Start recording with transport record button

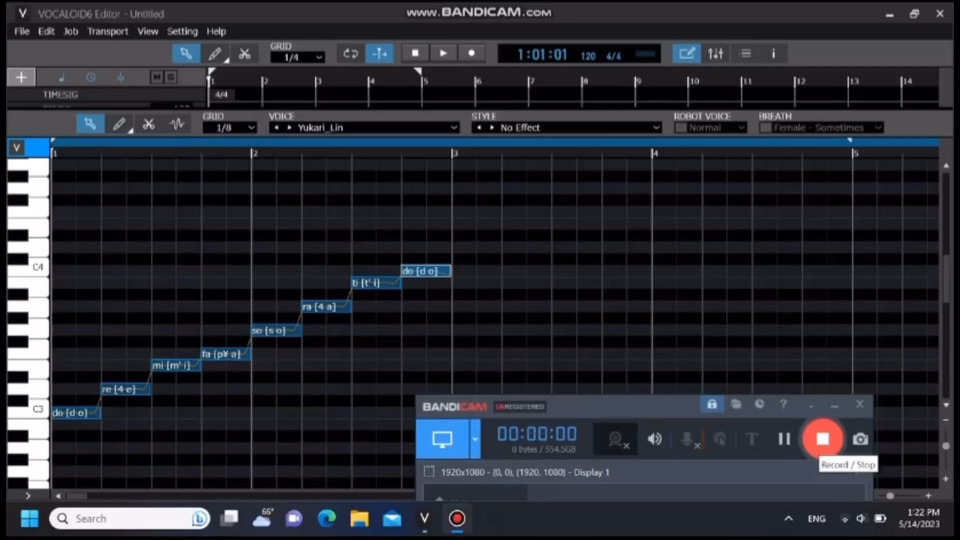point(471,53)
